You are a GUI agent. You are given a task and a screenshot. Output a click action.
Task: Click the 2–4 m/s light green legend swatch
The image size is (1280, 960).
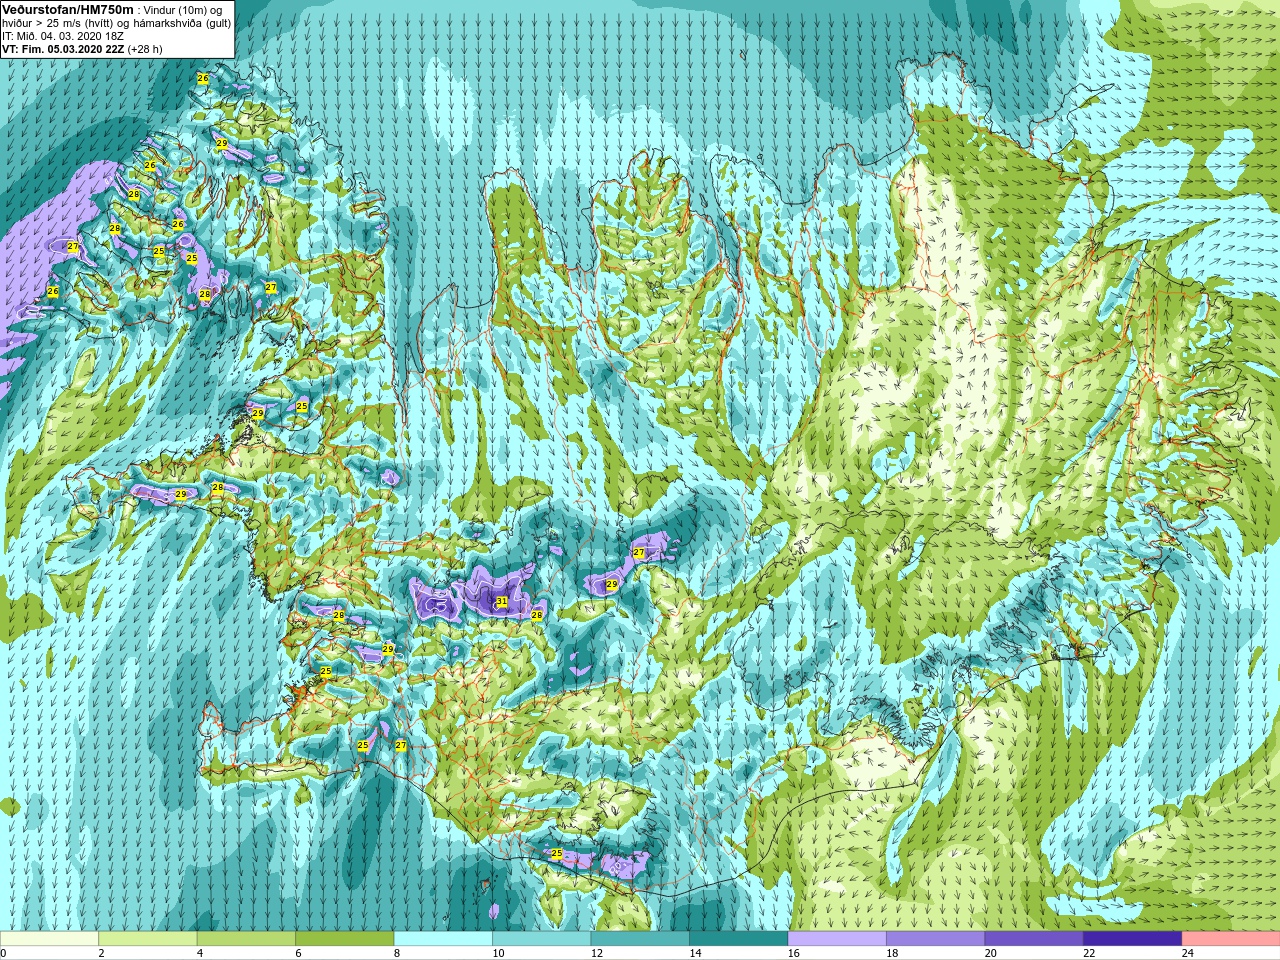(x=148, y=939)
